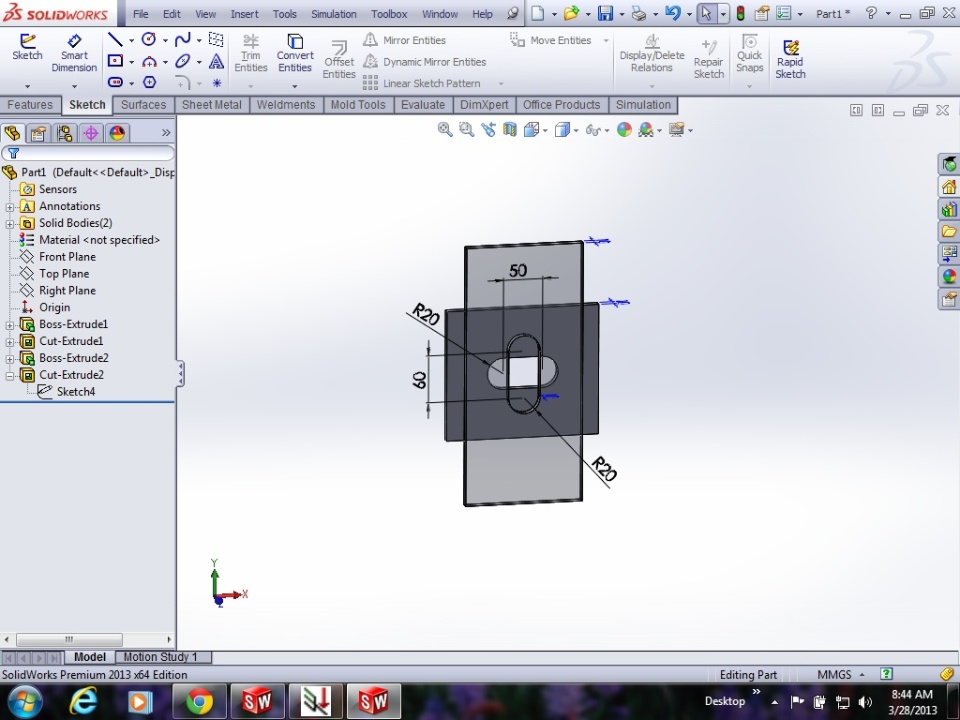Switch to the Evaluate tab
The image size is (960, 720).
[x=422, y=105]
